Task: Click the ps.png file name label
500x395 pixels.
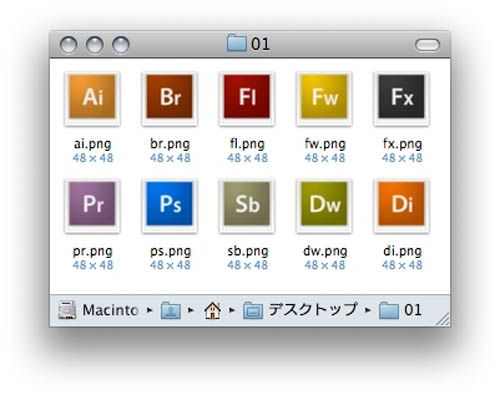Action: coord(170,251)
